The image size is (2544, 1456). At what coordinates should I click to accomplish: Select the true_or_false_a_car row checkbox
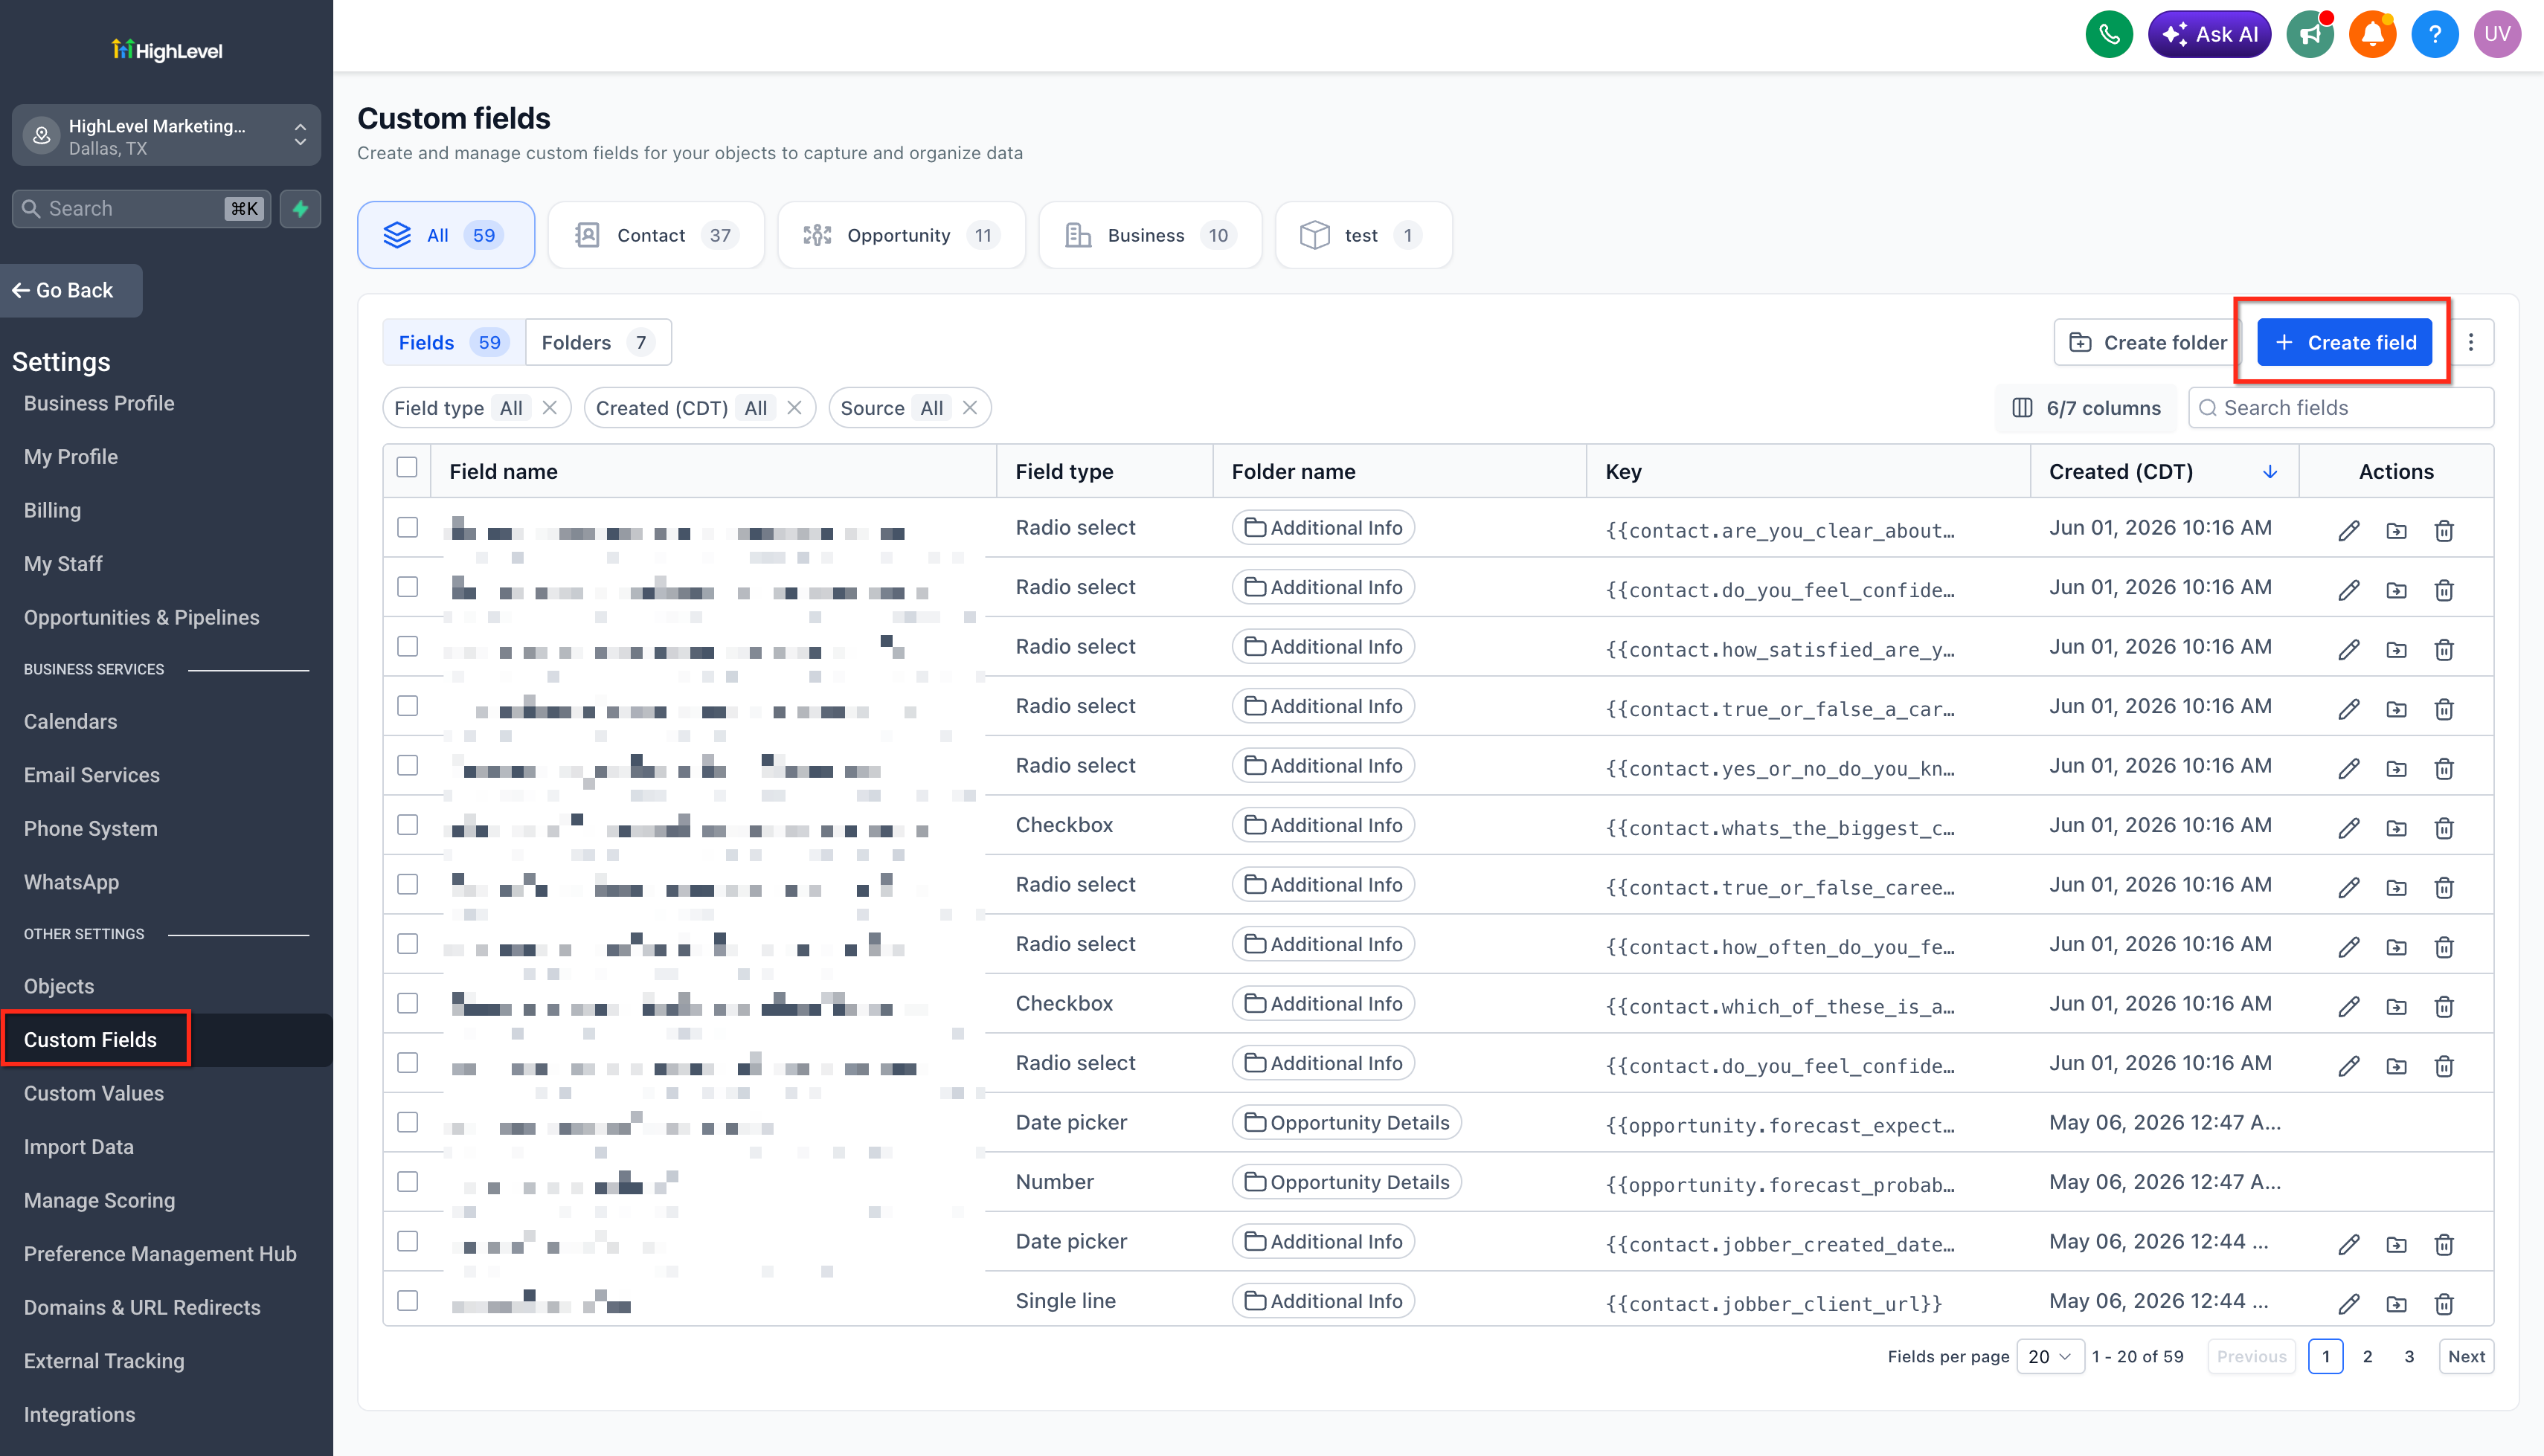(407, 706)
